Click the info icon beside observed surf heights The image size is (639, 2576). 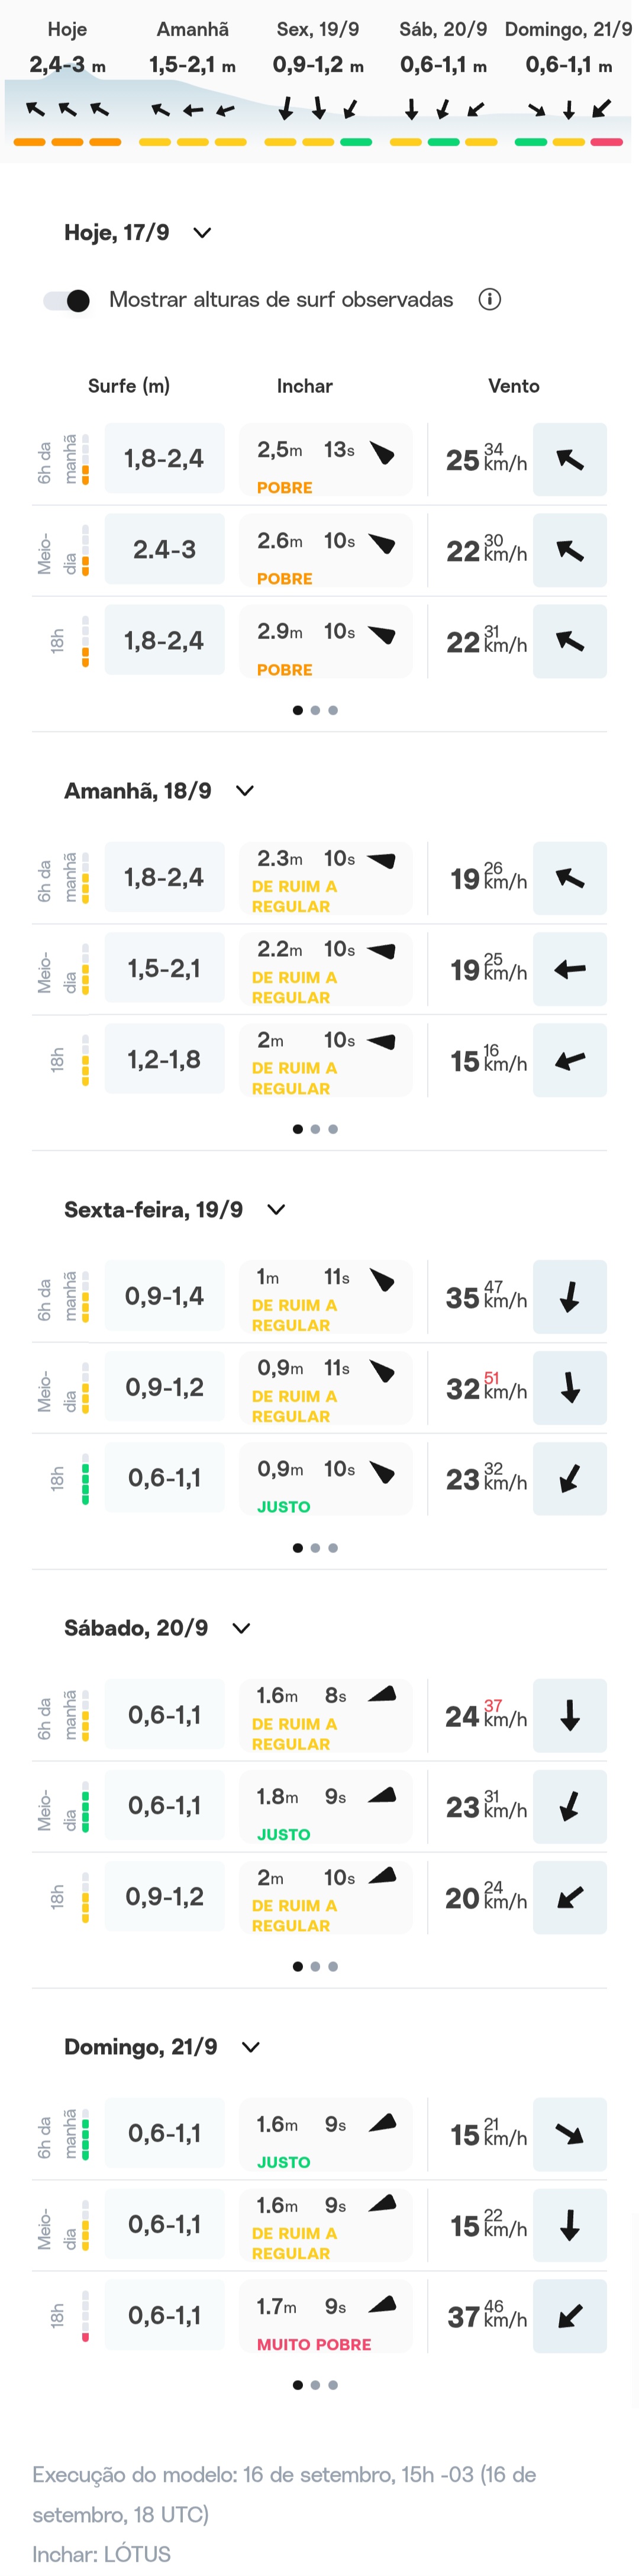click(489, 299)
